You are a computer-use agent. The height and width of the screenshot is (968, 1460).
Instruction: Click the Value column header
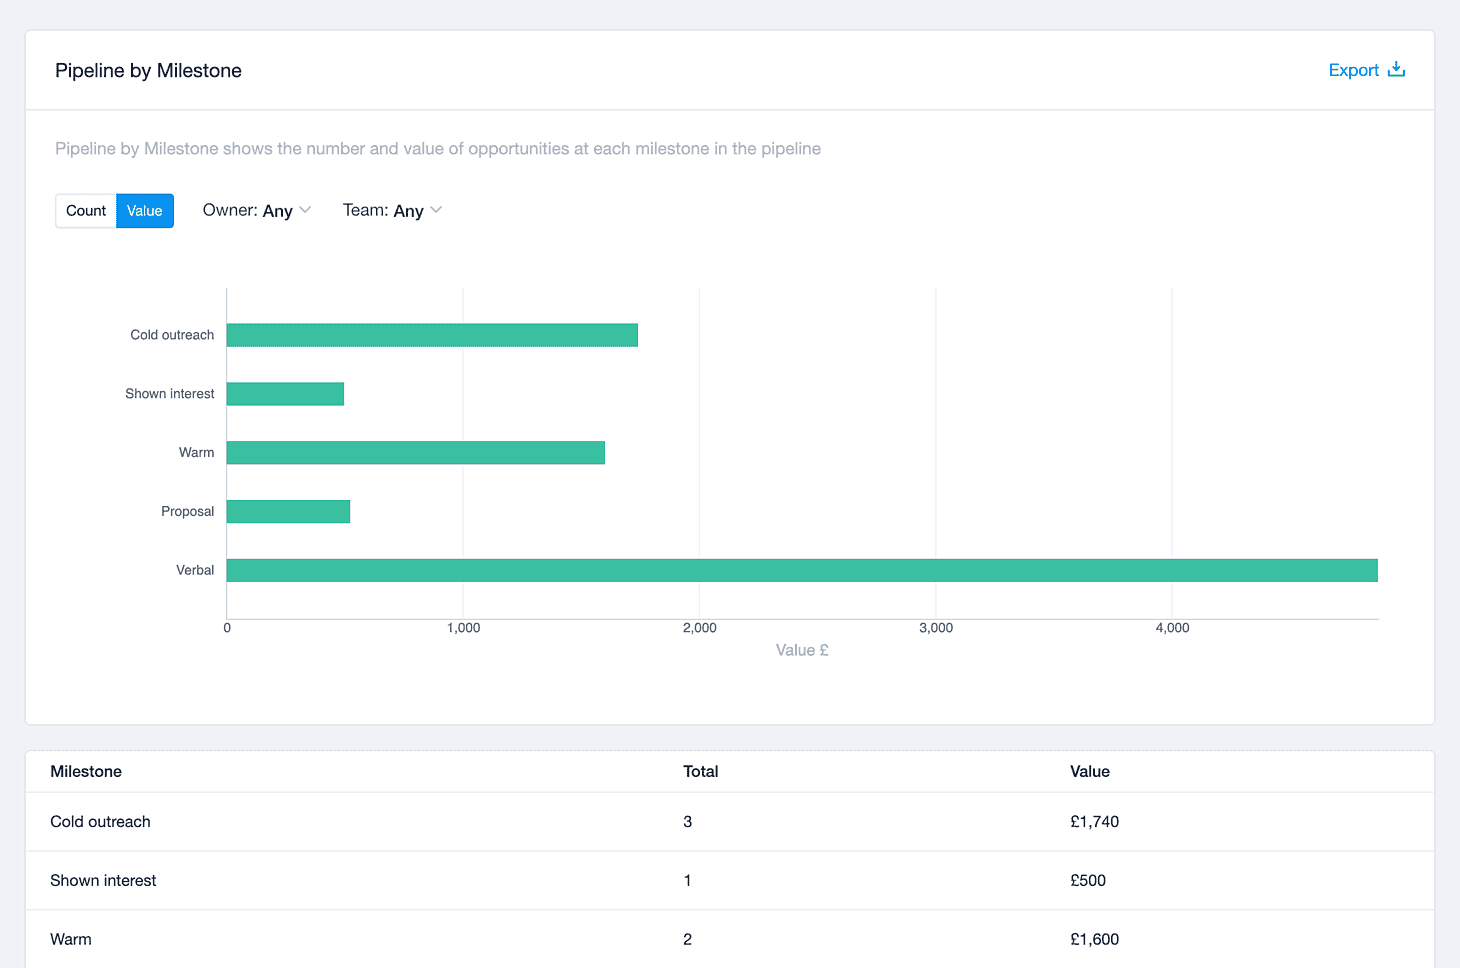pos(1089,771)
